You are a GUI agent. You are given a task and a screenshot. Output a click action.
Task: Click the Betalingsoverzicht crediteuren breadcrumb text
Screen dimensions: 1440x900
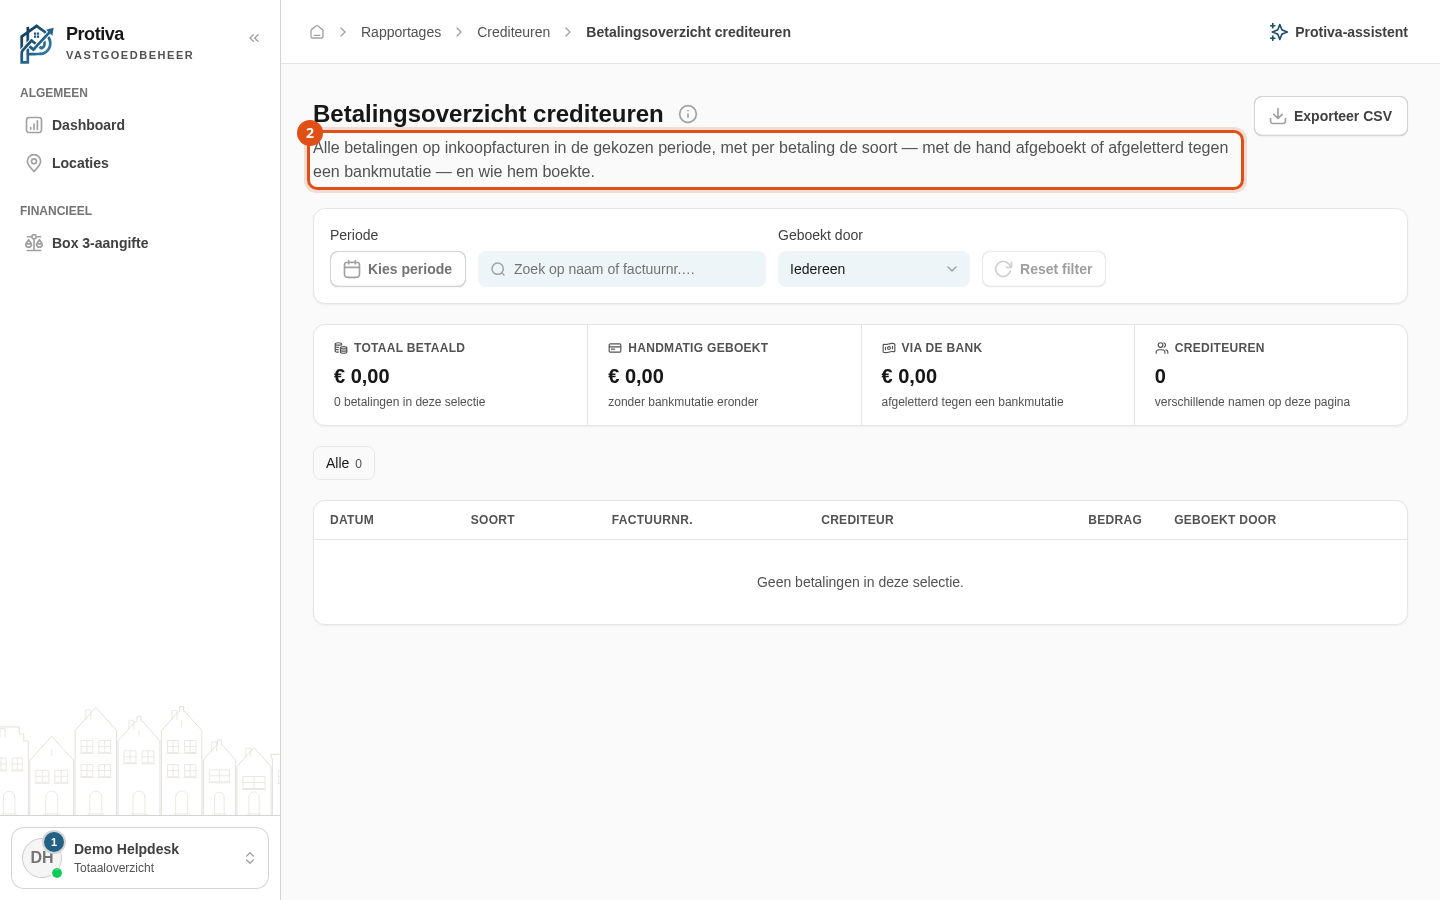pyautogui.click(x=688, y=32)
